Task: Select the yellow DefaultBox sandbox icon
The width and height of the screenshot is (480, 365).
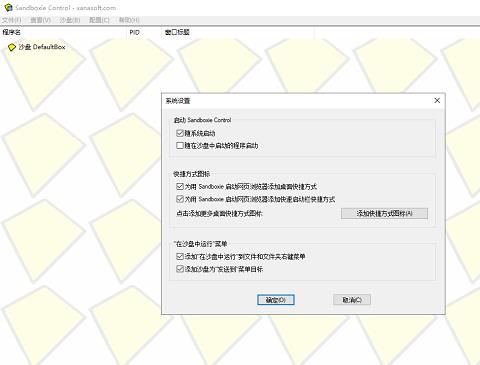Action: tap(12, 47)
